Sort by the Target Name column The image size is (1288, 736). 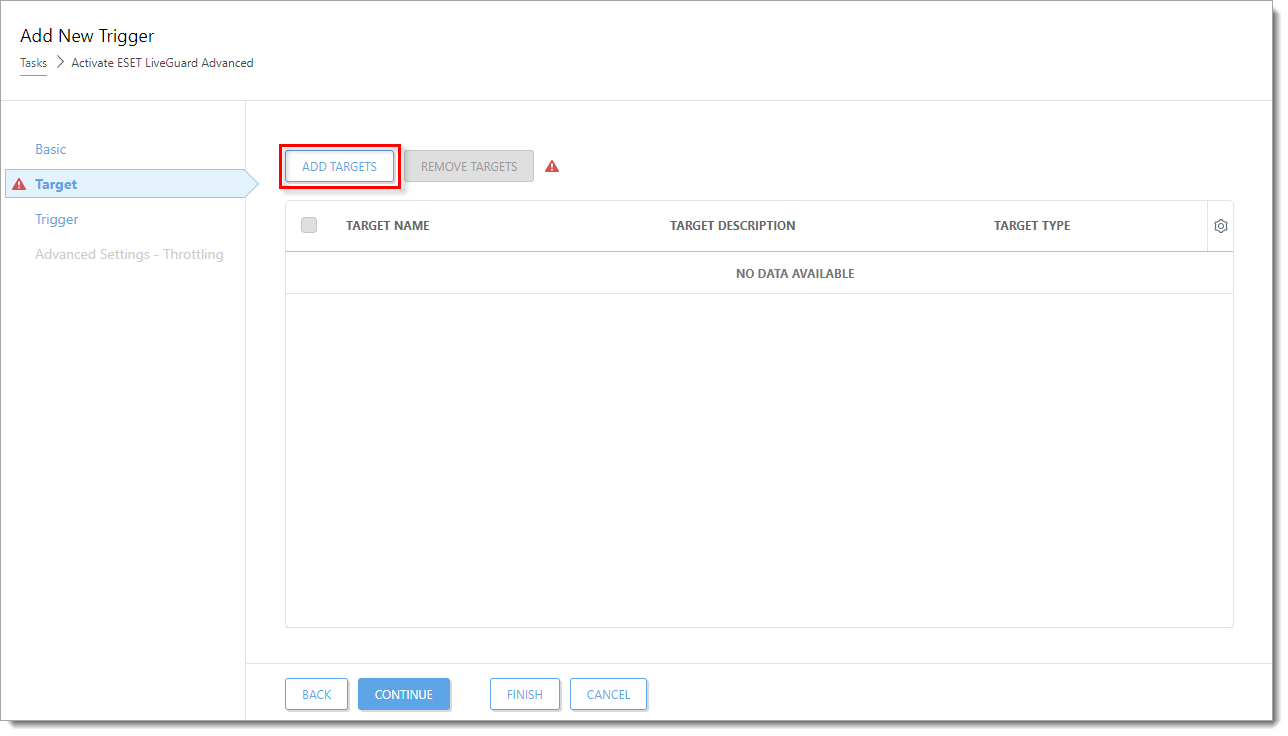tap(388, 226)
